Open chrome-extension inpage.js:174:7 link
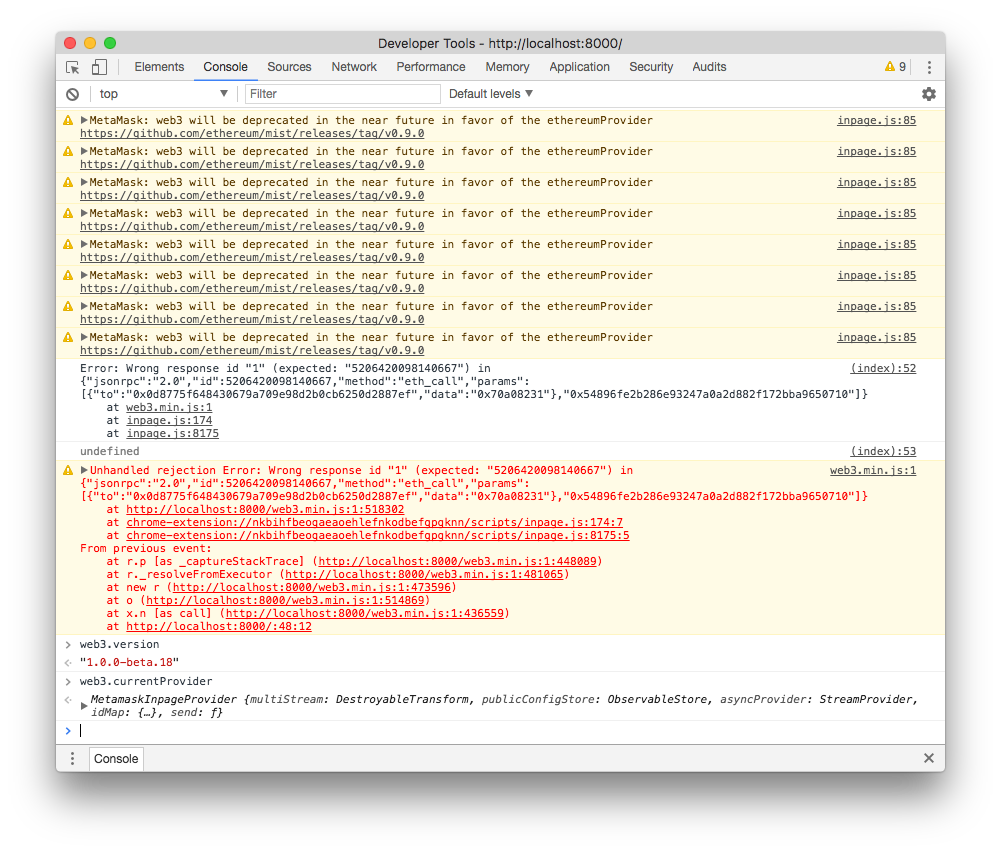Screen dimensions: 1001x852 coord(375,522)
